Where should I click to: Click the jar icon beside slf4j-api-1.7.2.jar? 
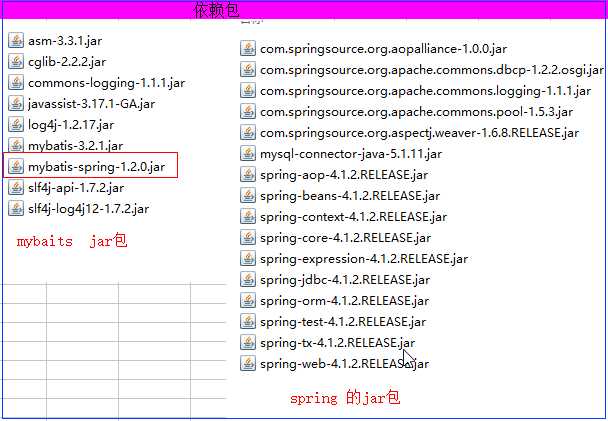click(x=16, y=188)
